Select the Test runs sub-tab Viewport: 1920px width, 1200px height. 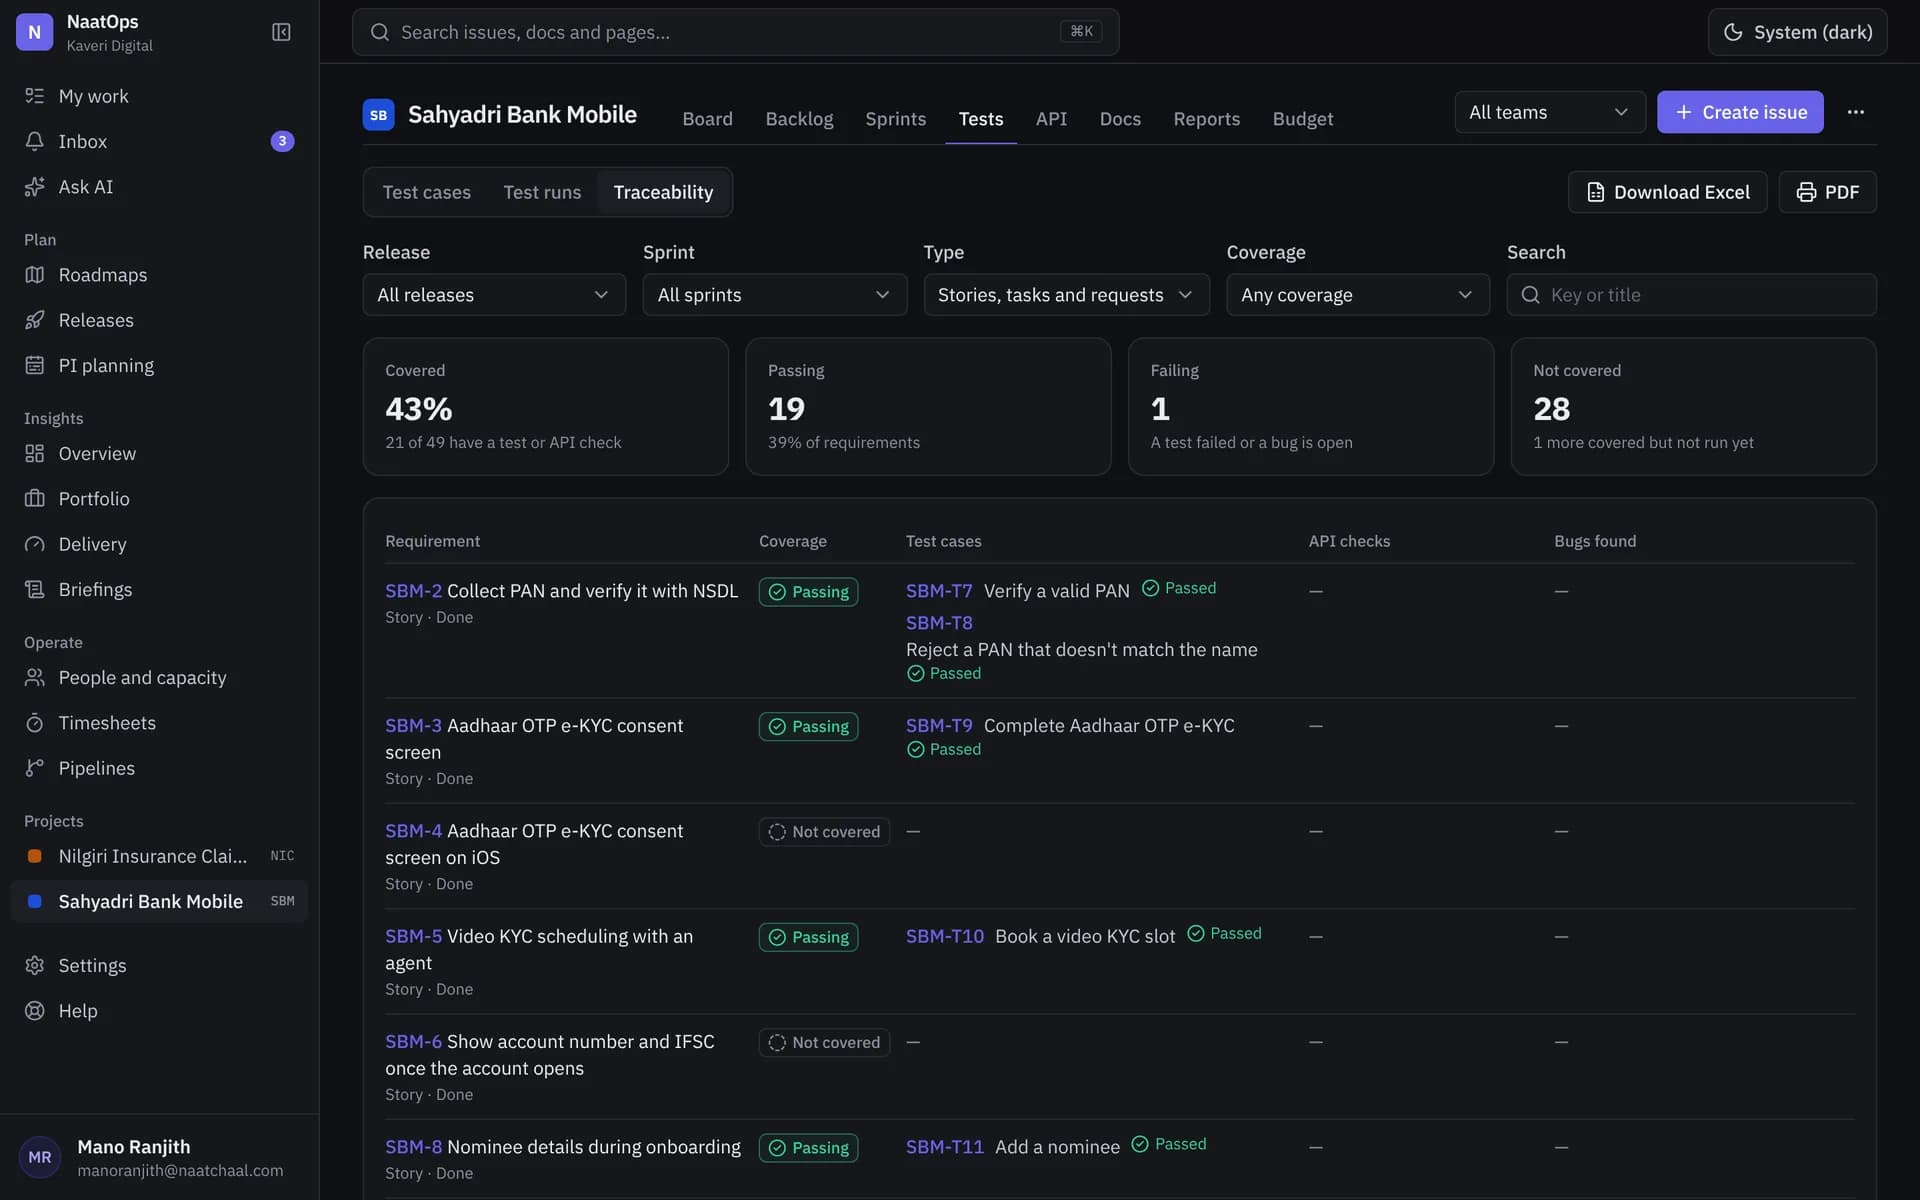542,192
